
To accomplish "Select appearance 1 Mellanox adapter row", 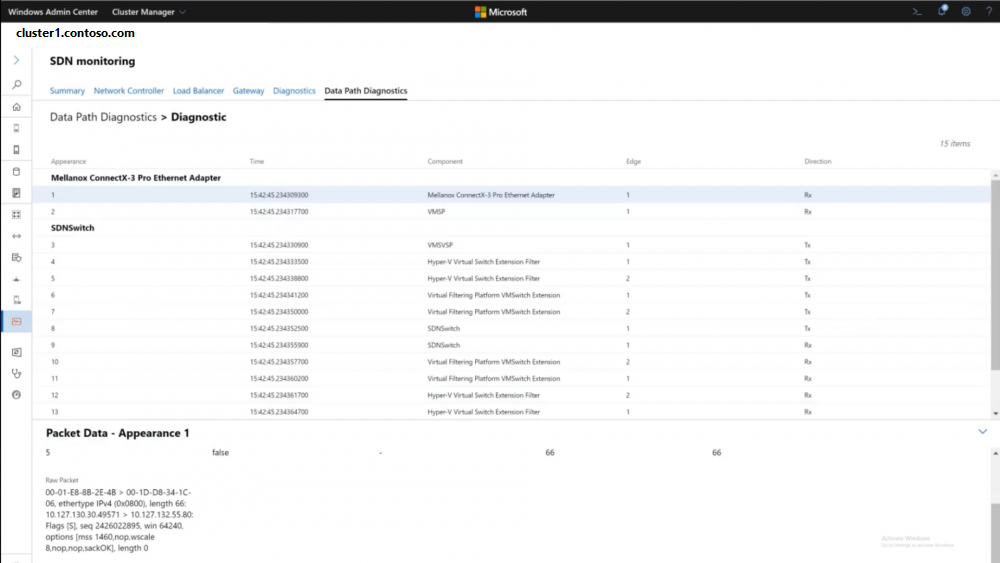I will pos(511,194).
